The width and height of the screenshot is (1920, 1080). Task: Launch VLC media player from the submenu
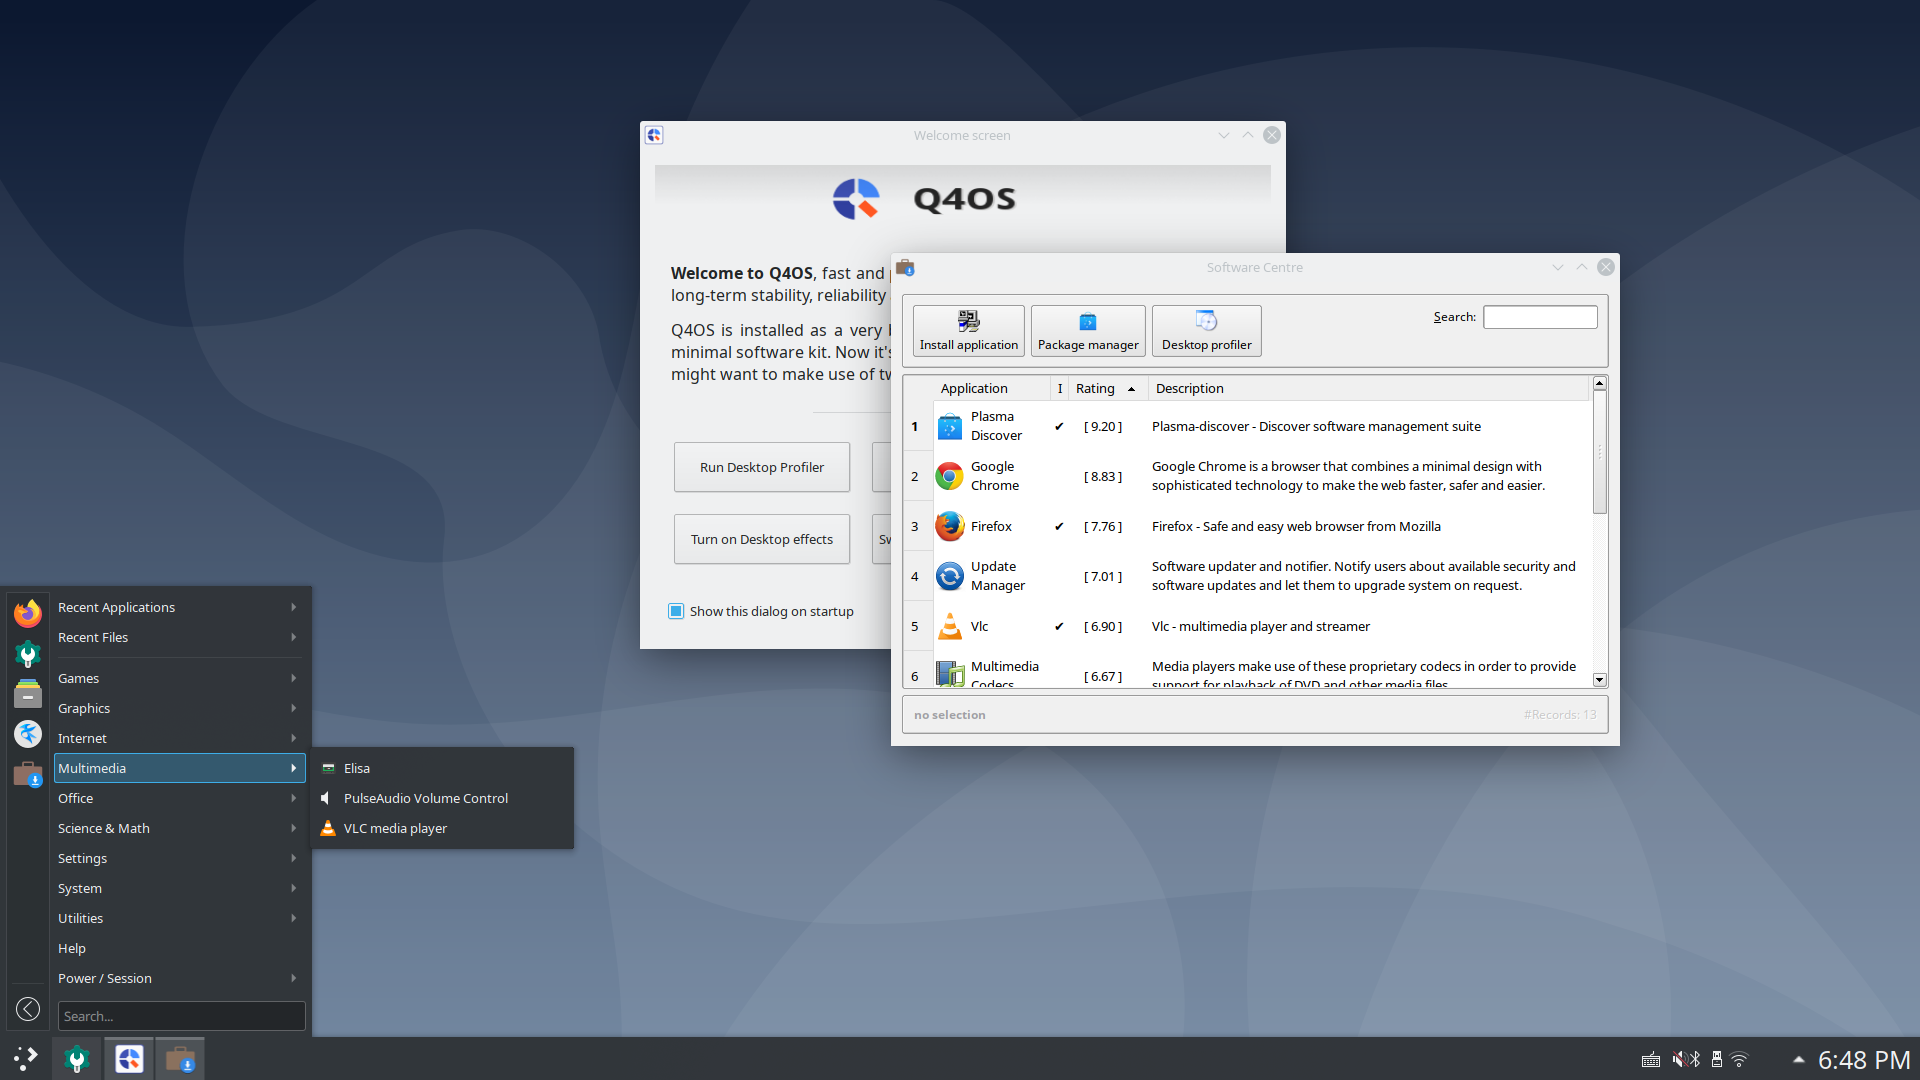point(443,828)
